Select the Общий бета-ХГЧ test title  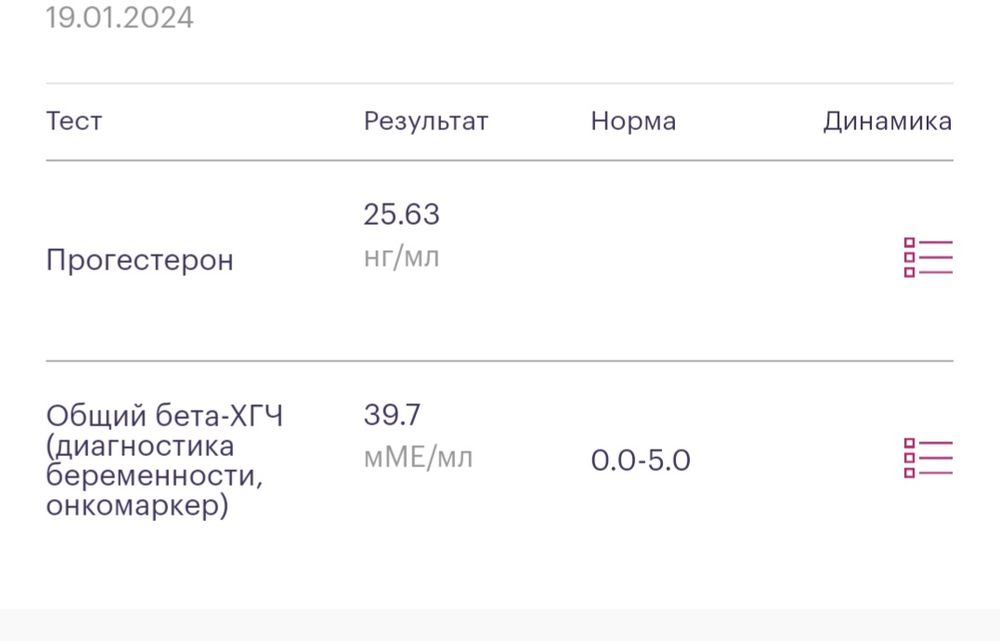click(165, 416)
